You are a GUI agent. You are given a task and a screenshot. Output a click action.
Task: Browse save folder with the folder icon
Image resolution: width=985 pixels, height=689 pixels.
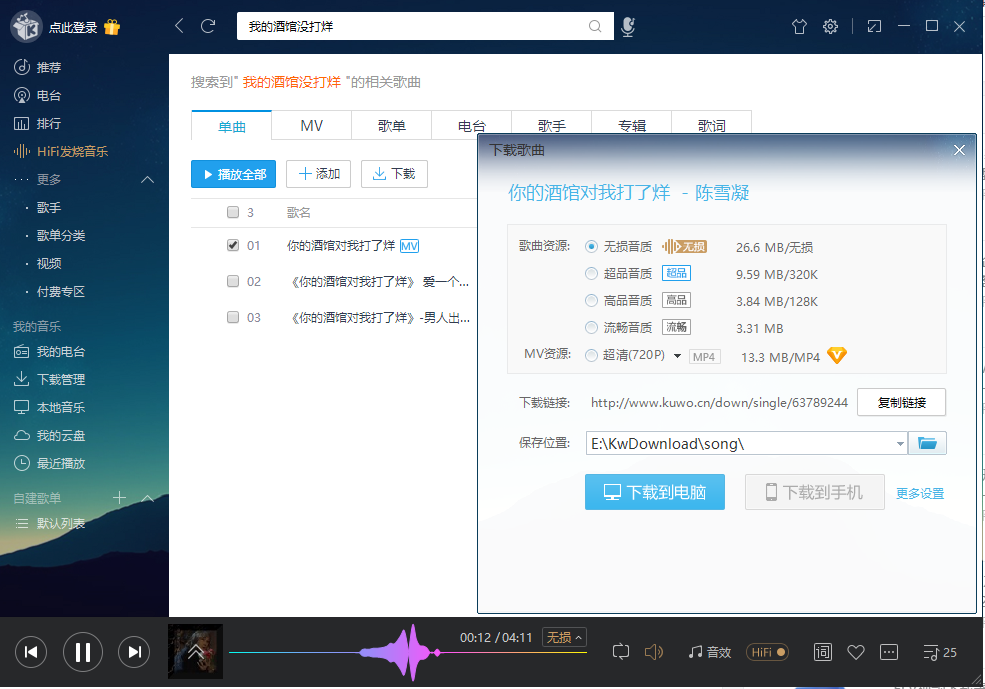click(927, 443)
